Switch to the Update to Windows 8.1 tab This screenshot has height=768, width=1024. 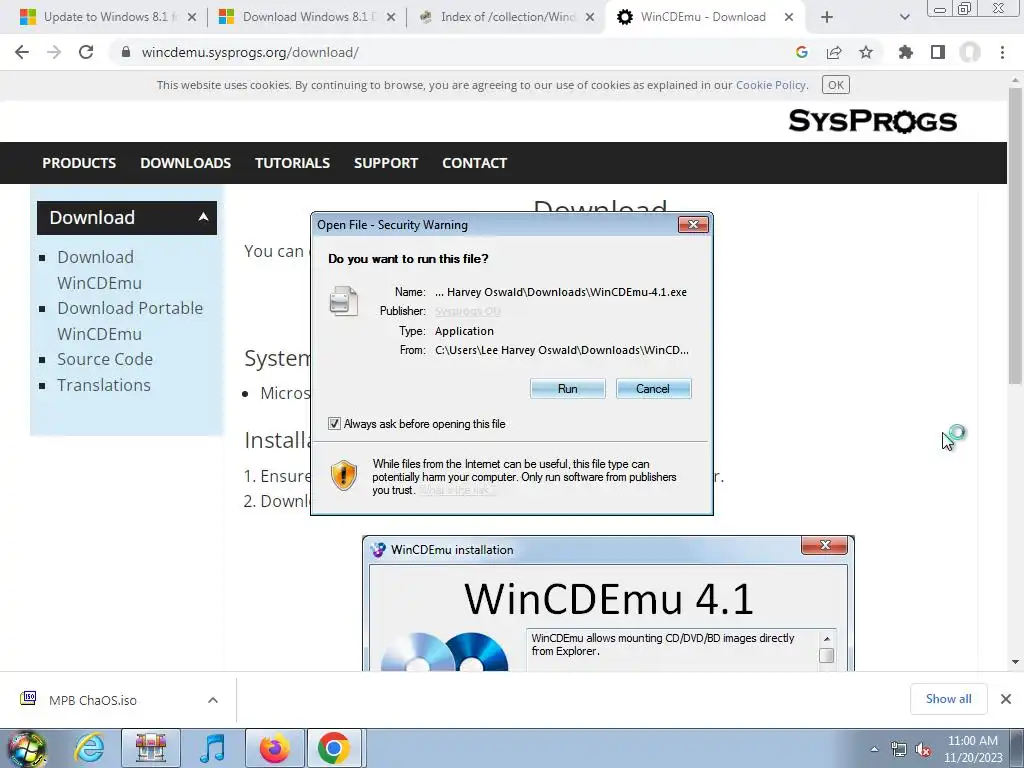tap(108, 17)
